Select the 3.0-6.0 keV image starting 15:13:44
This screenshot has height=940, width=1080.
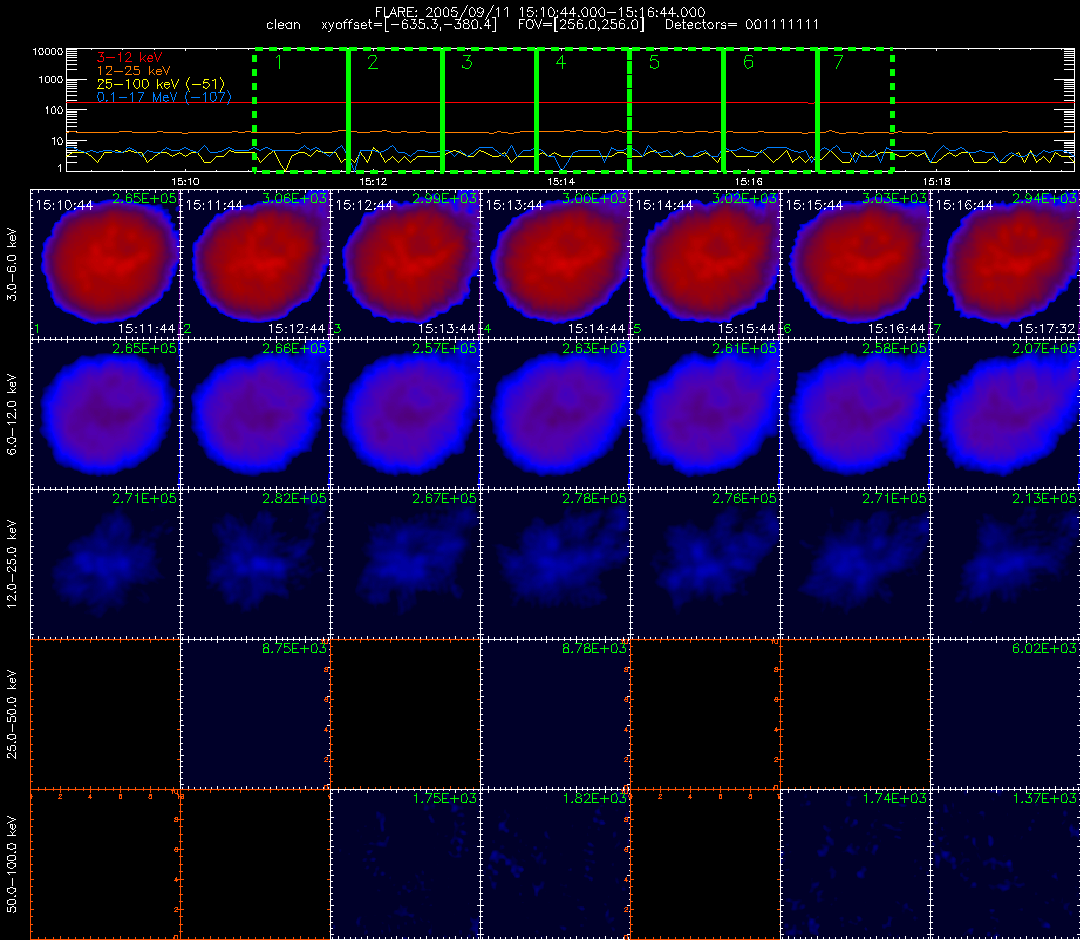tap(556, 264)
